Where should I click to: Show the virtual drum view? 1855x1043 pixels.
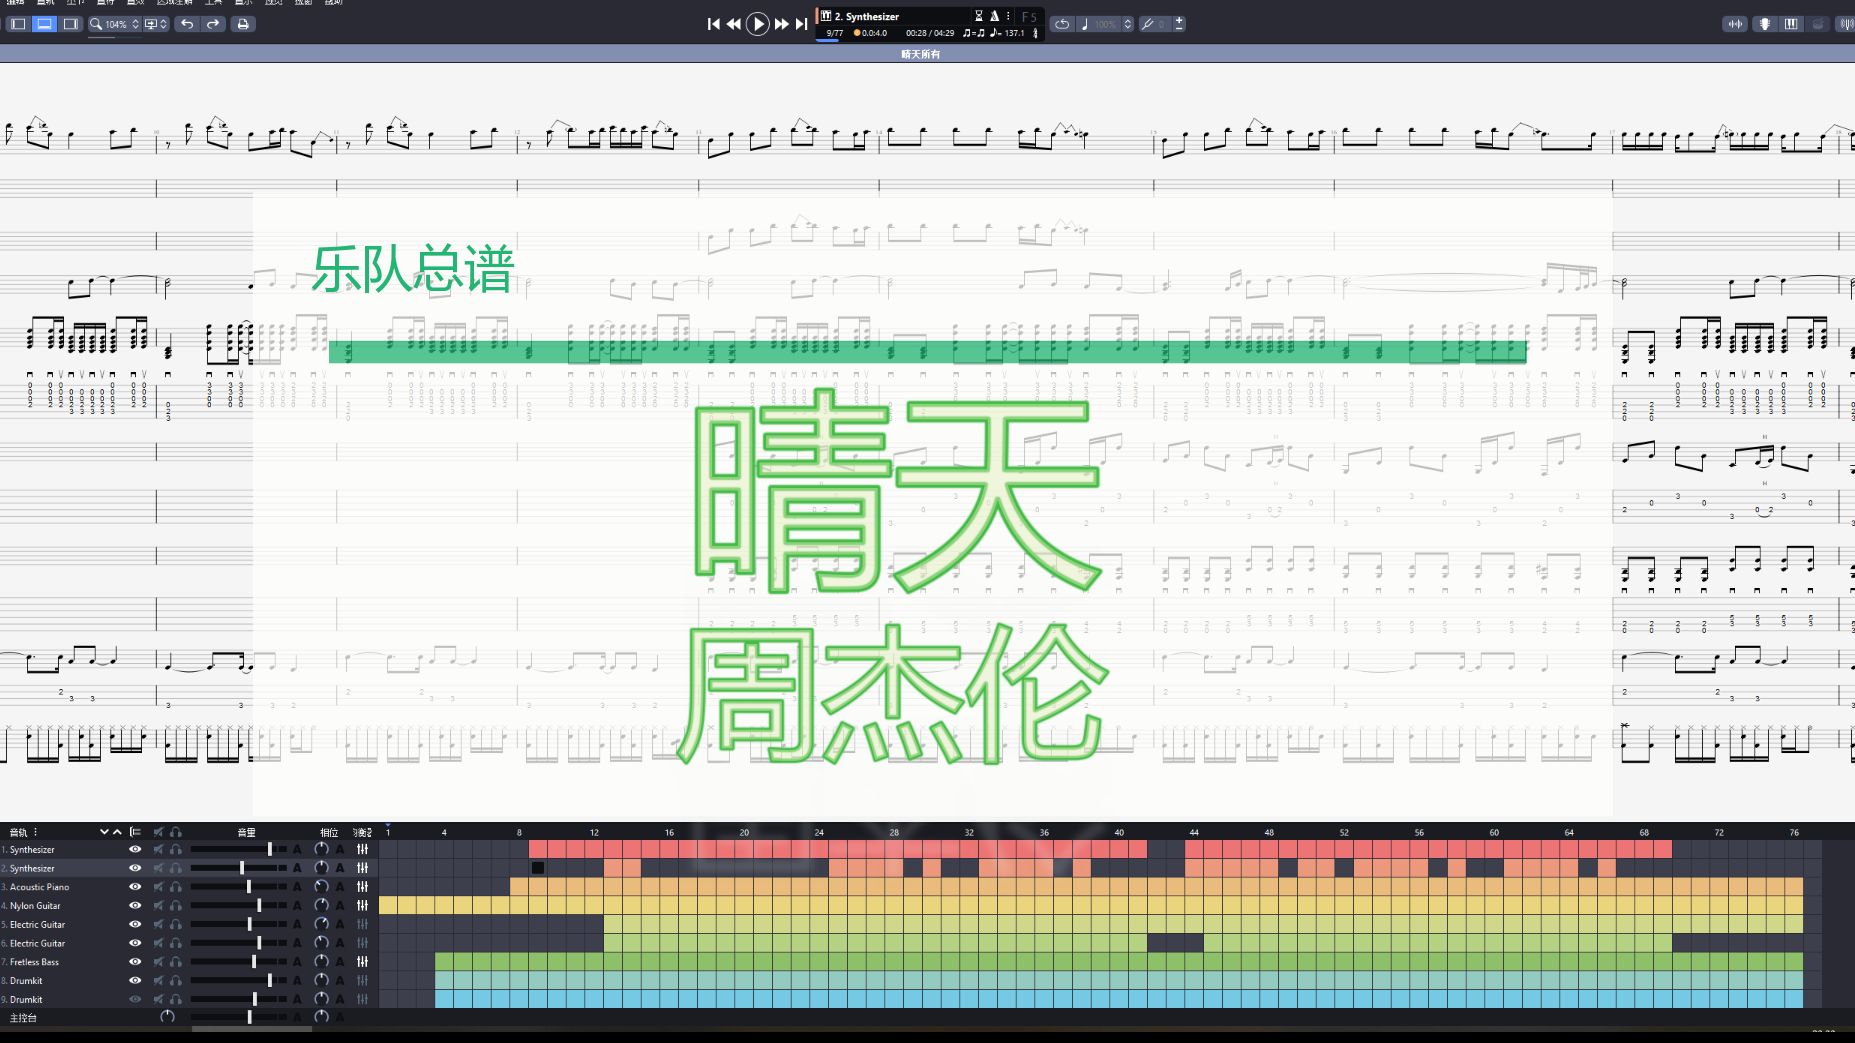coord(1818,24)
